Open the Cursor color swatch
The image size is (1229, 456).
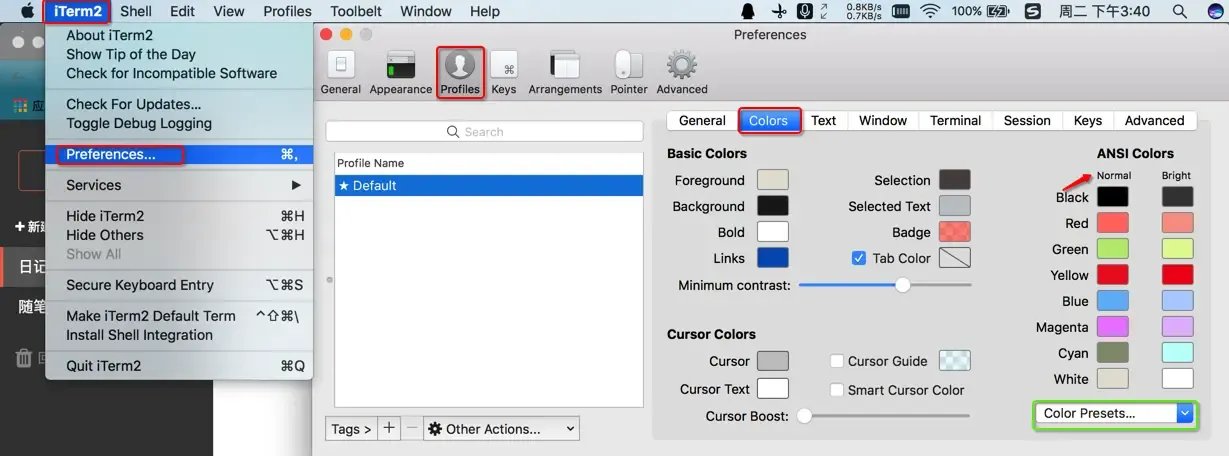click(773, 361)
